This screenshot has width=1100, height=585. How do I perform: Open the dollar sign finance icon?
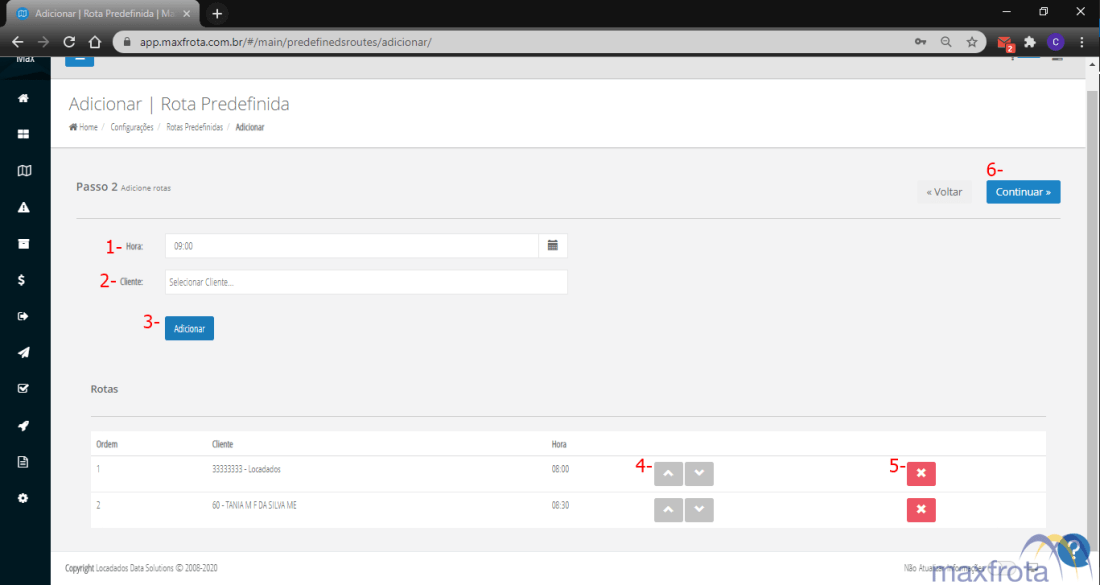tap(24, 280)
